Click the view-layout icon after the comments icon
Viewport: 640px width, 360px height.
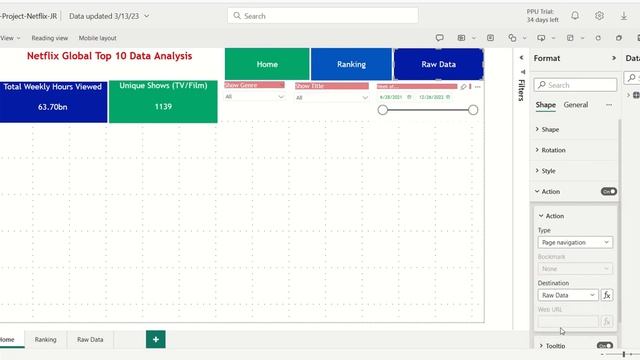tap(461, 38)
